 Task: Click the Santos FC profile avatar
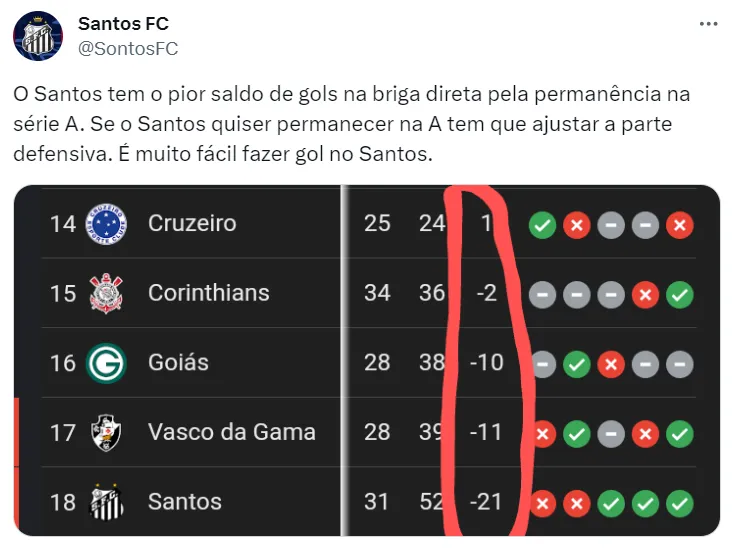38,36
